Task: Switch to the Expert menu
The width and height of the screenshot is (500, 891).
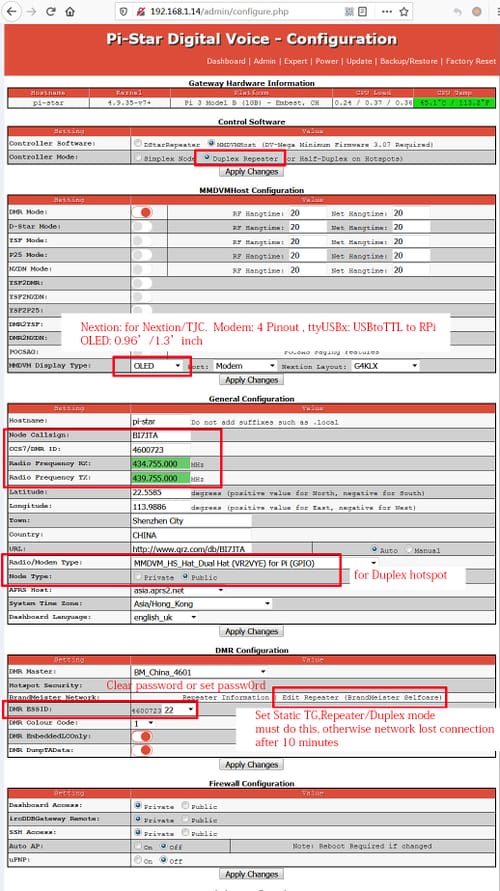Action: point(295,61)
